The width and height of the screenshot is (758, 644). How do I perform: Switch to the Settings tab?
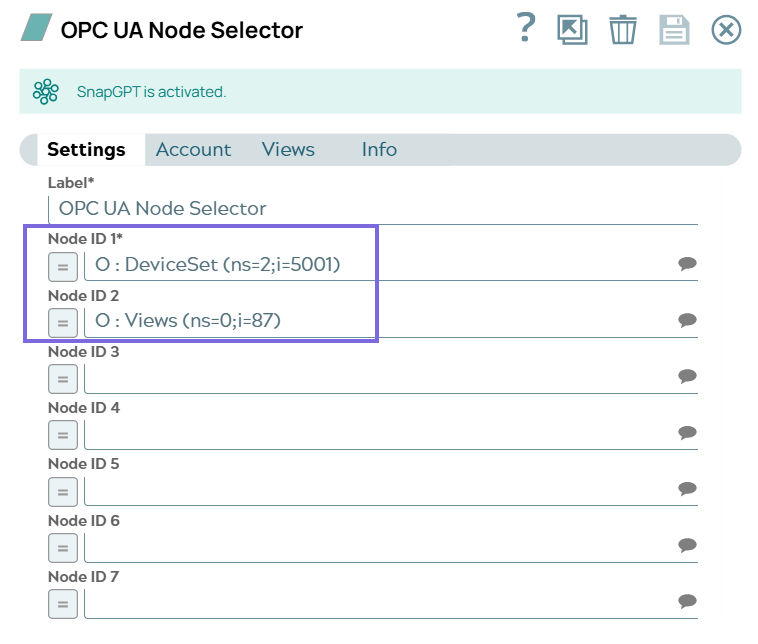point(87,149)
